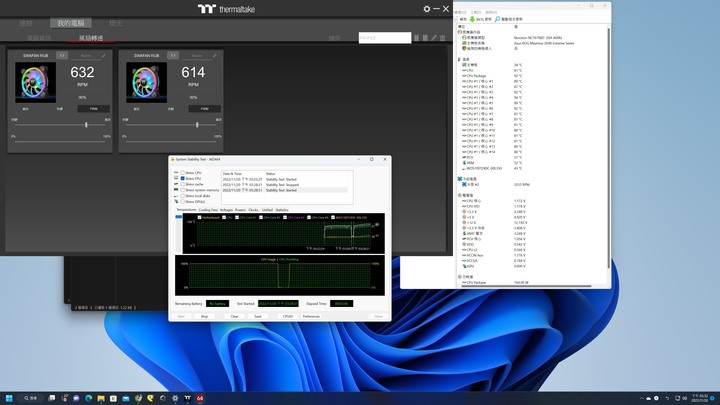Switch to the highlighted My Computer tab in Thermaltake
The height and width of the screenshot is (405, 720).
[71, 23]
